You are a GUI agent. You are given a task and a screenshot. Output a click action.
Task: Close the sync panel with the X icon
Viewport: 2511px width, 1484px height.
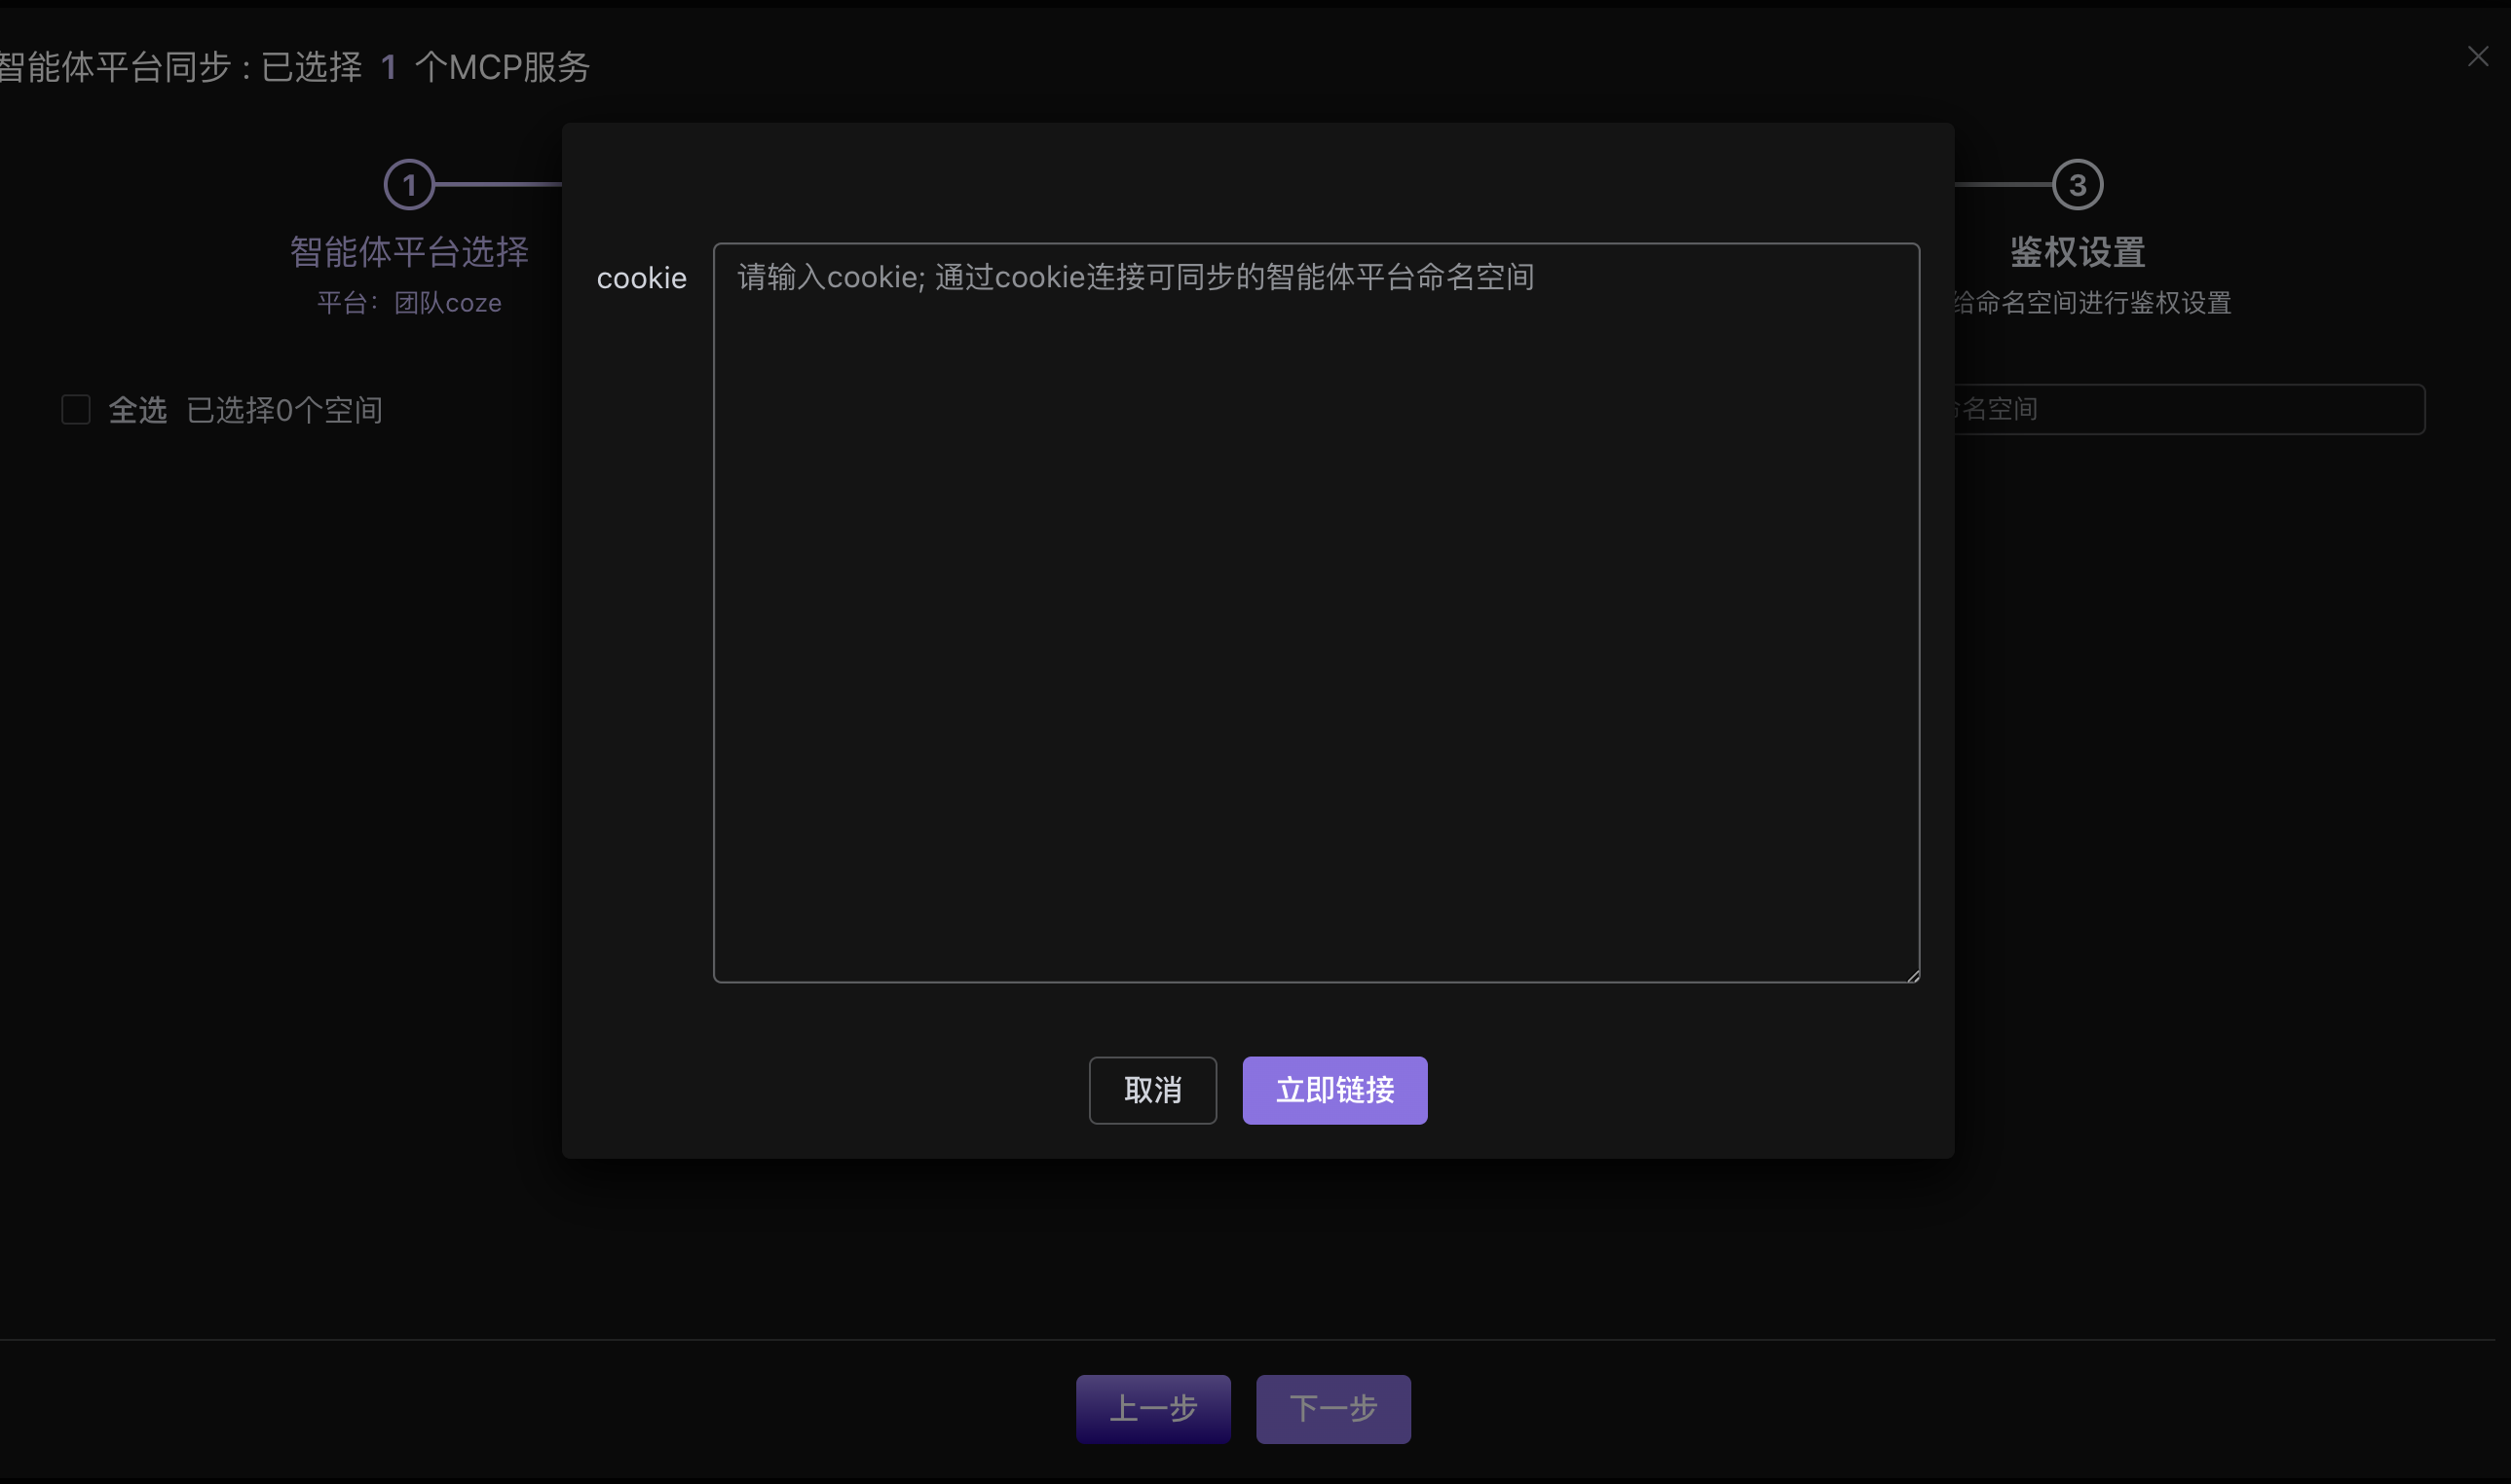click(x=2477, y=57)
